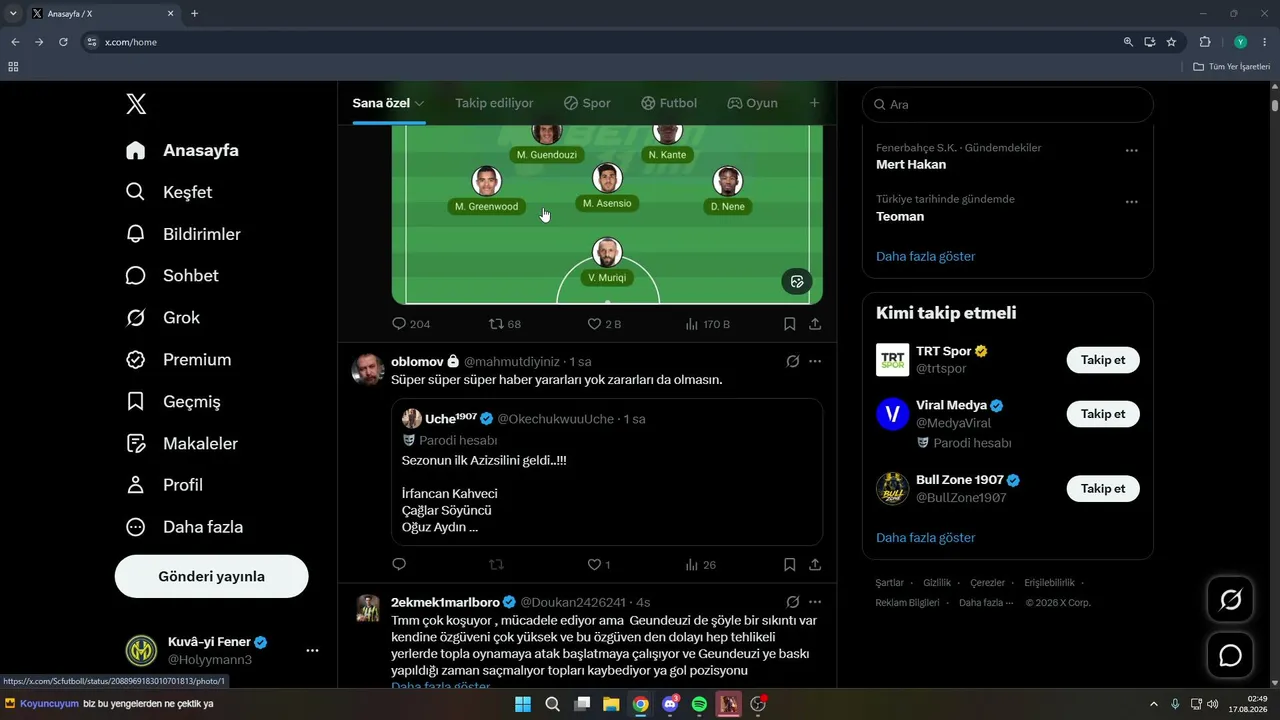The image size is (1280, 720).
Task: Switch to the Futbol tab
Action: [669, 103]
